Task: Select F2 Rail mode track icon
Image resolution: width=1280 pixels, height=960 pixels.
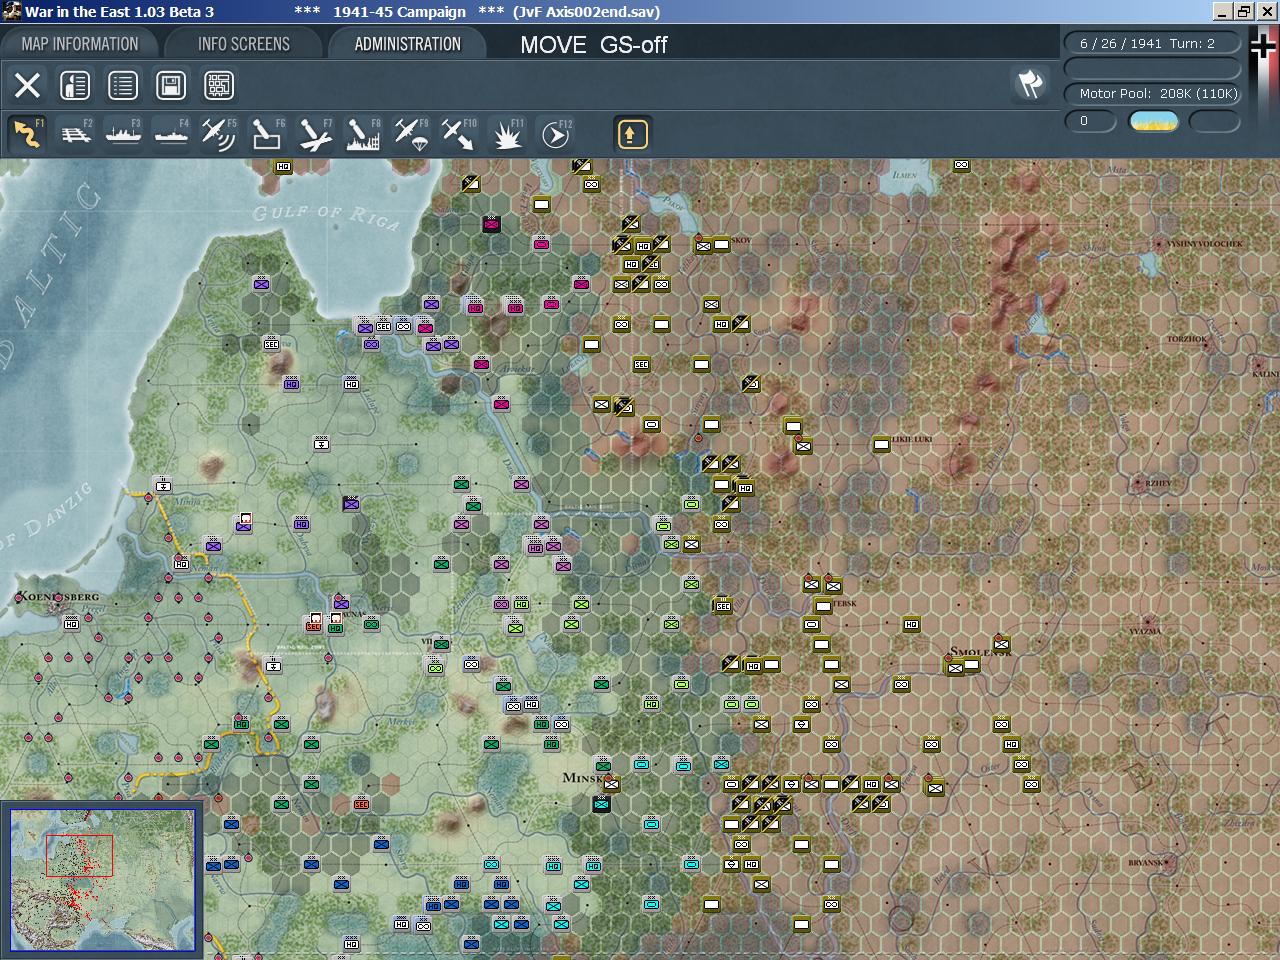Action: [75, 133]
